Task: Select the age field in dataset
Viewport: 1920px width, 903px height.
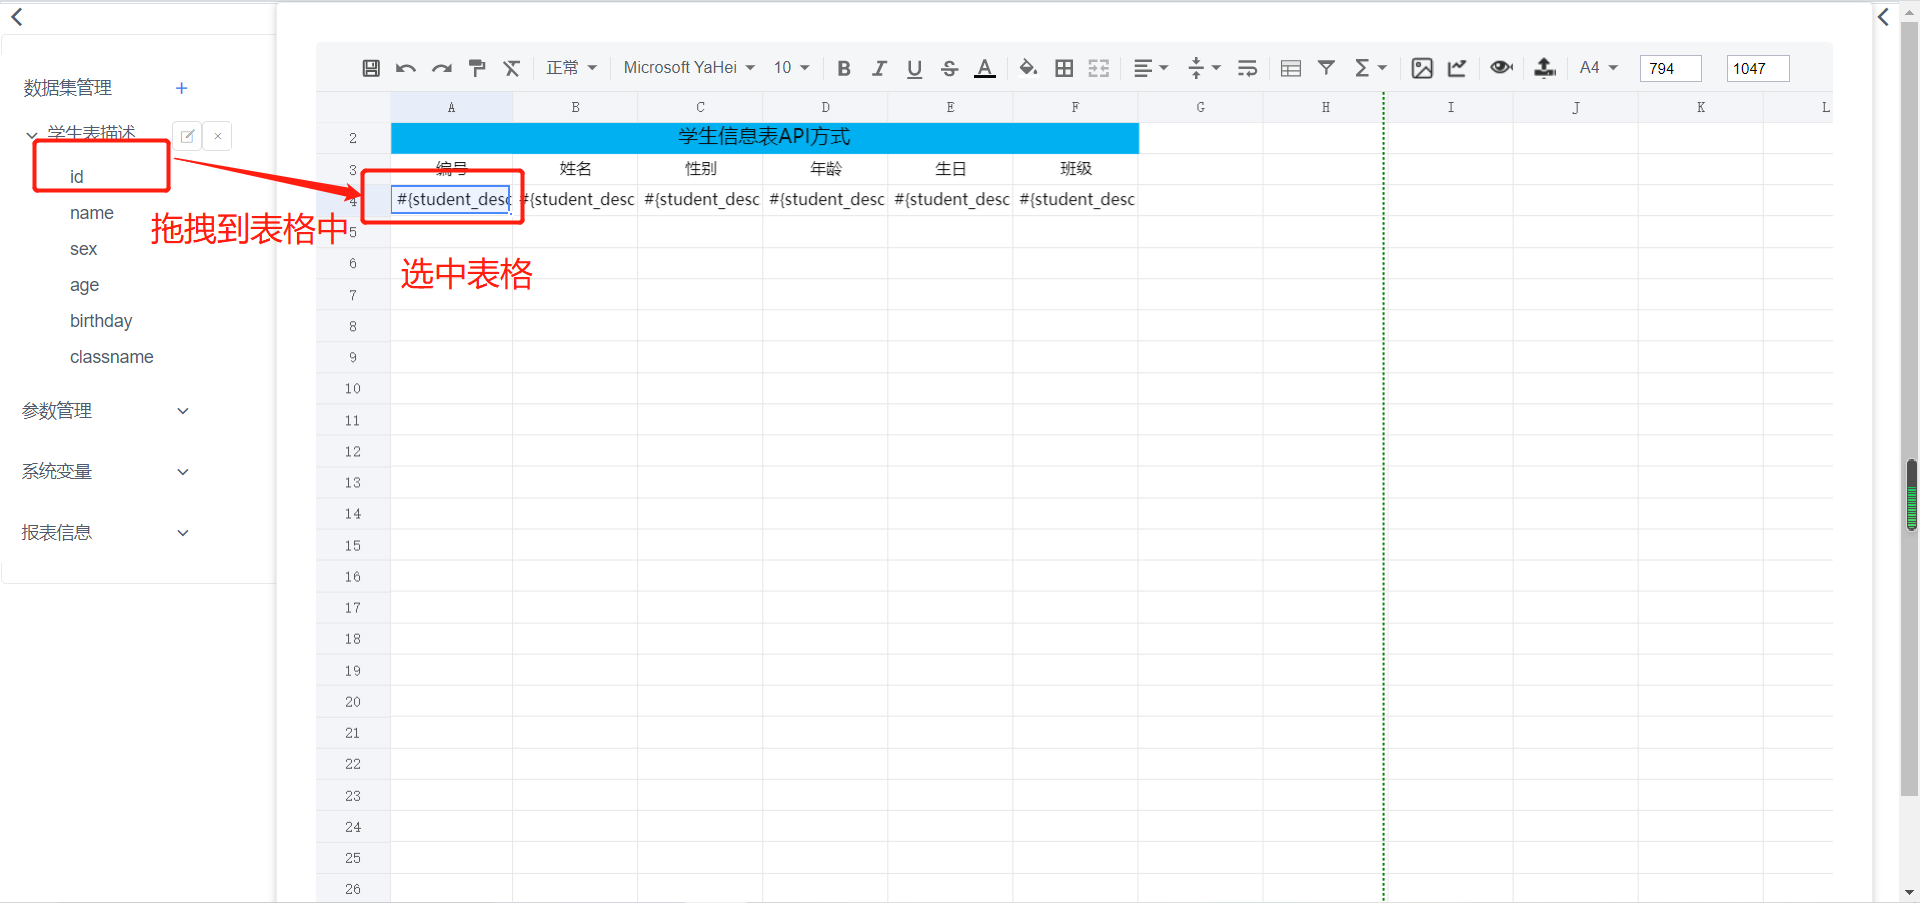Action: point(85,285)
